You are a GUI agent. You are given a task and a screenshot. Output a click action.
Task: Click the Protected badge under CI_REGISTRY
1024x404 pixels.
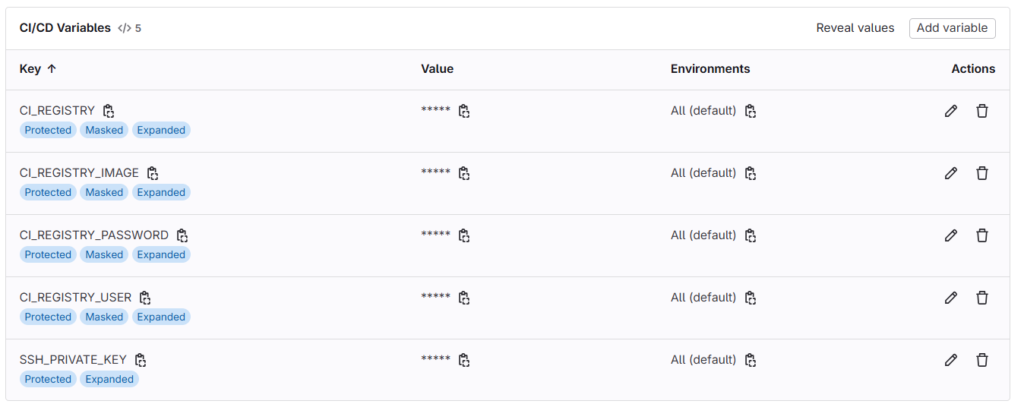(48, 130)
